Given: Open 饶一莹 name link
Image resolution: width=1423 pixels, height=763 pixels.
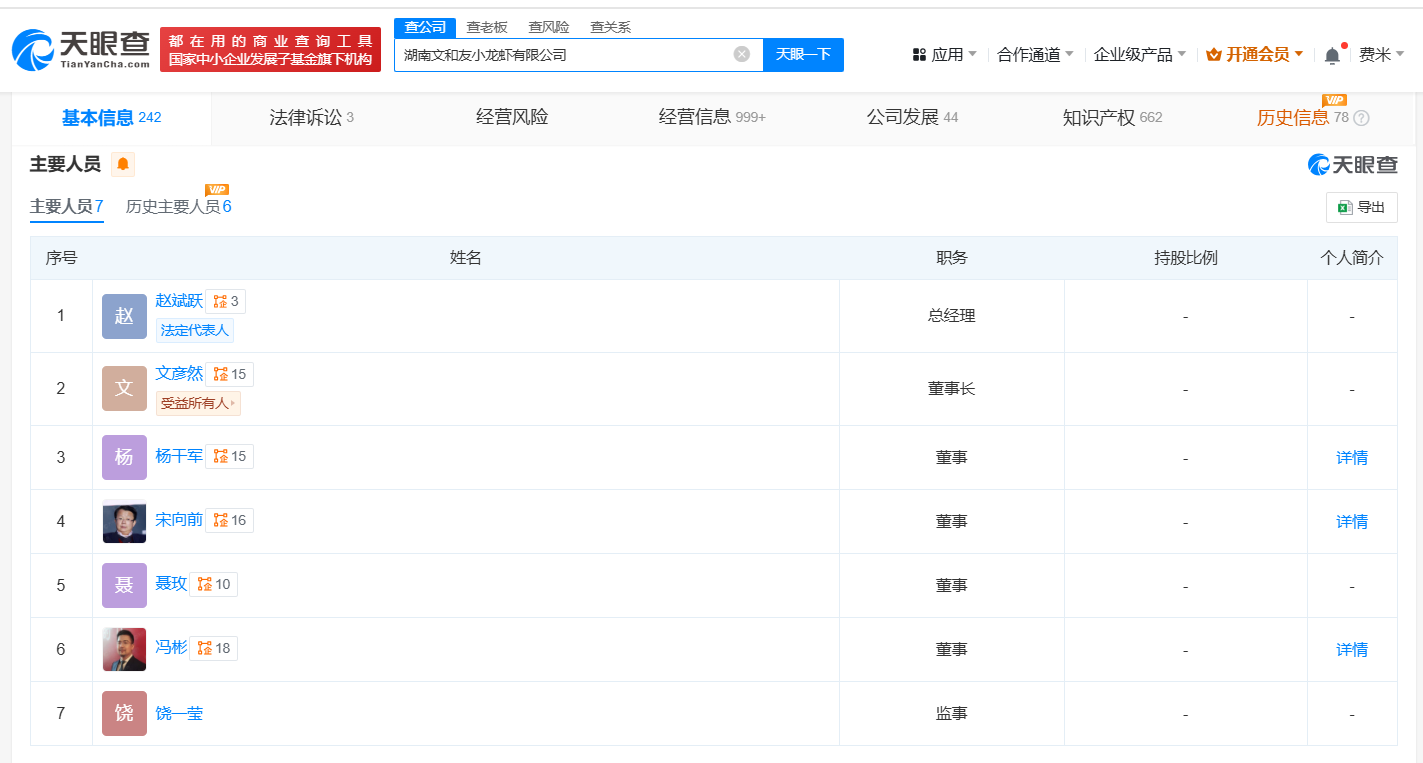Looking at the screenshot, I should 179,713.
